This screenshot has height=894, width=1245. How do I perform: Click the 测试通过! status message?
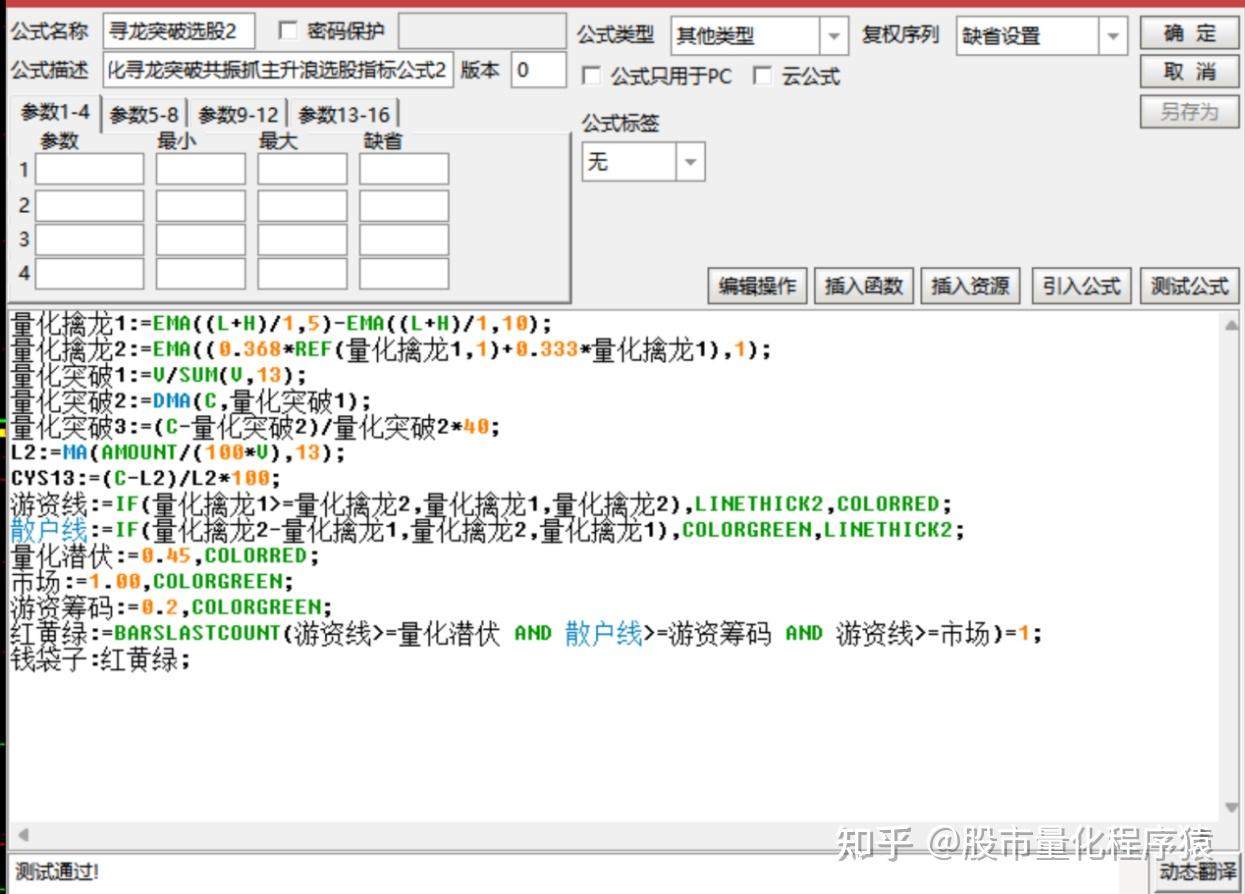pyautogui.click(x=58, y=873)
